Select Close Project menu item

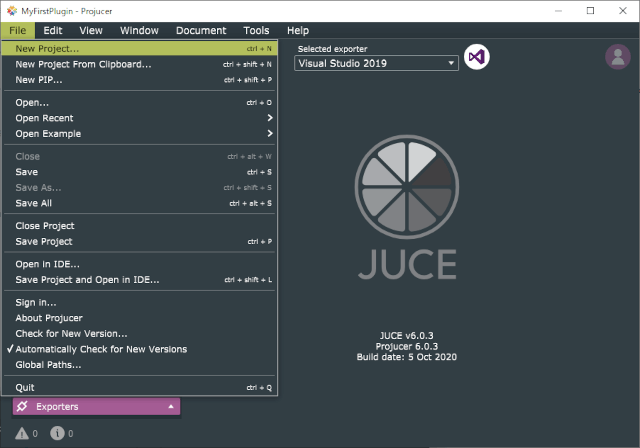[x=140, y=226]
